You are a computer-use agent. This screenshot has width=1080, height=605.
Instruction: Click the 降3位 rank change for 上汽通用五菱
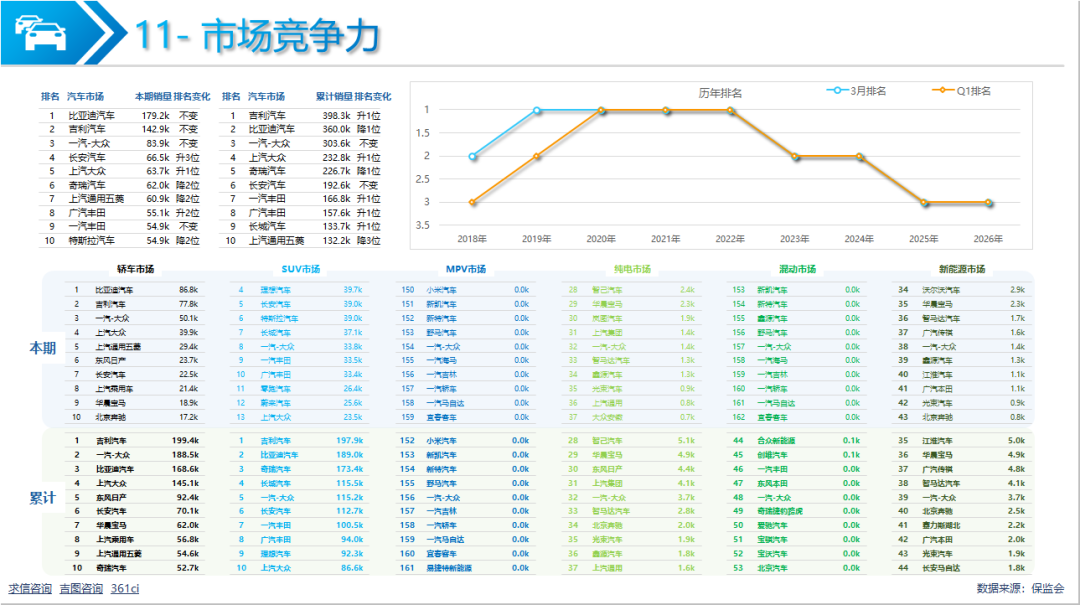tap(368, 240)
